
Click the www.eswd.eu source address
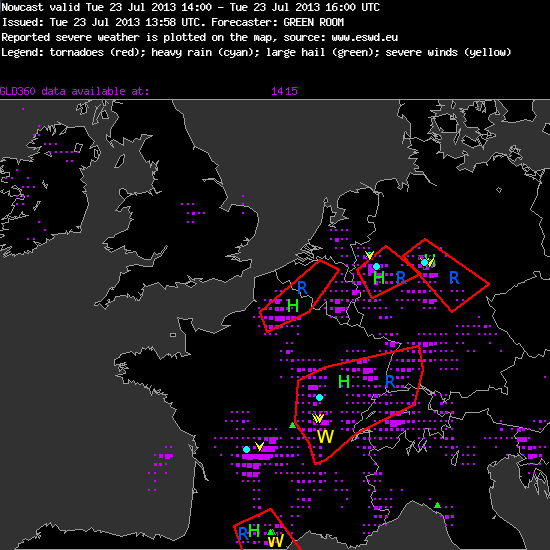click(365, 37)
